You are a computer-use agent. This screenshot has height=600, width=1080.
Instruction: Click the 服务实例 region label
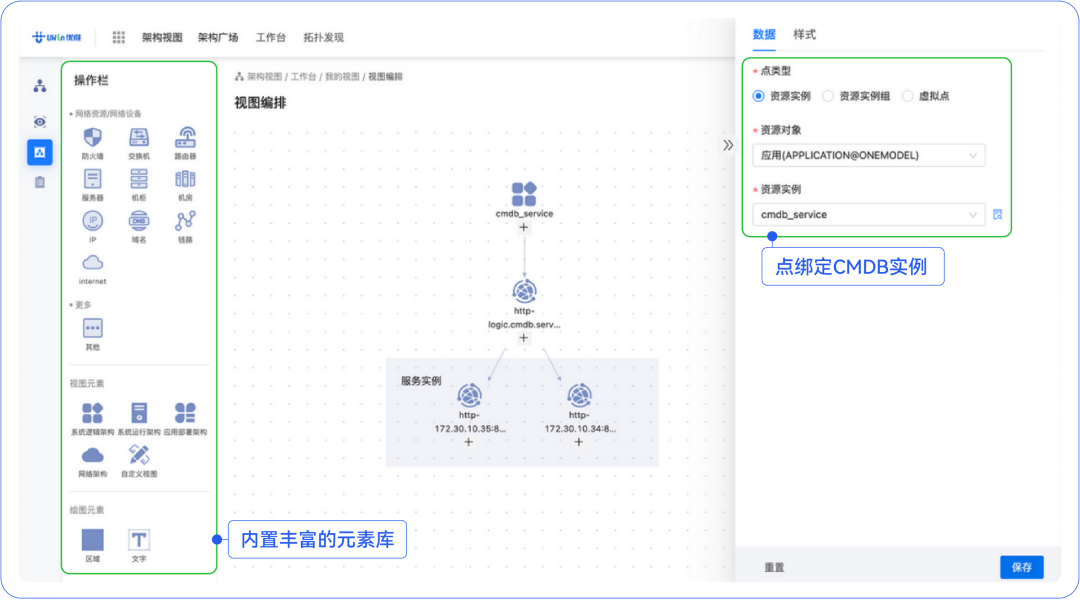click(x=421, y=381)
